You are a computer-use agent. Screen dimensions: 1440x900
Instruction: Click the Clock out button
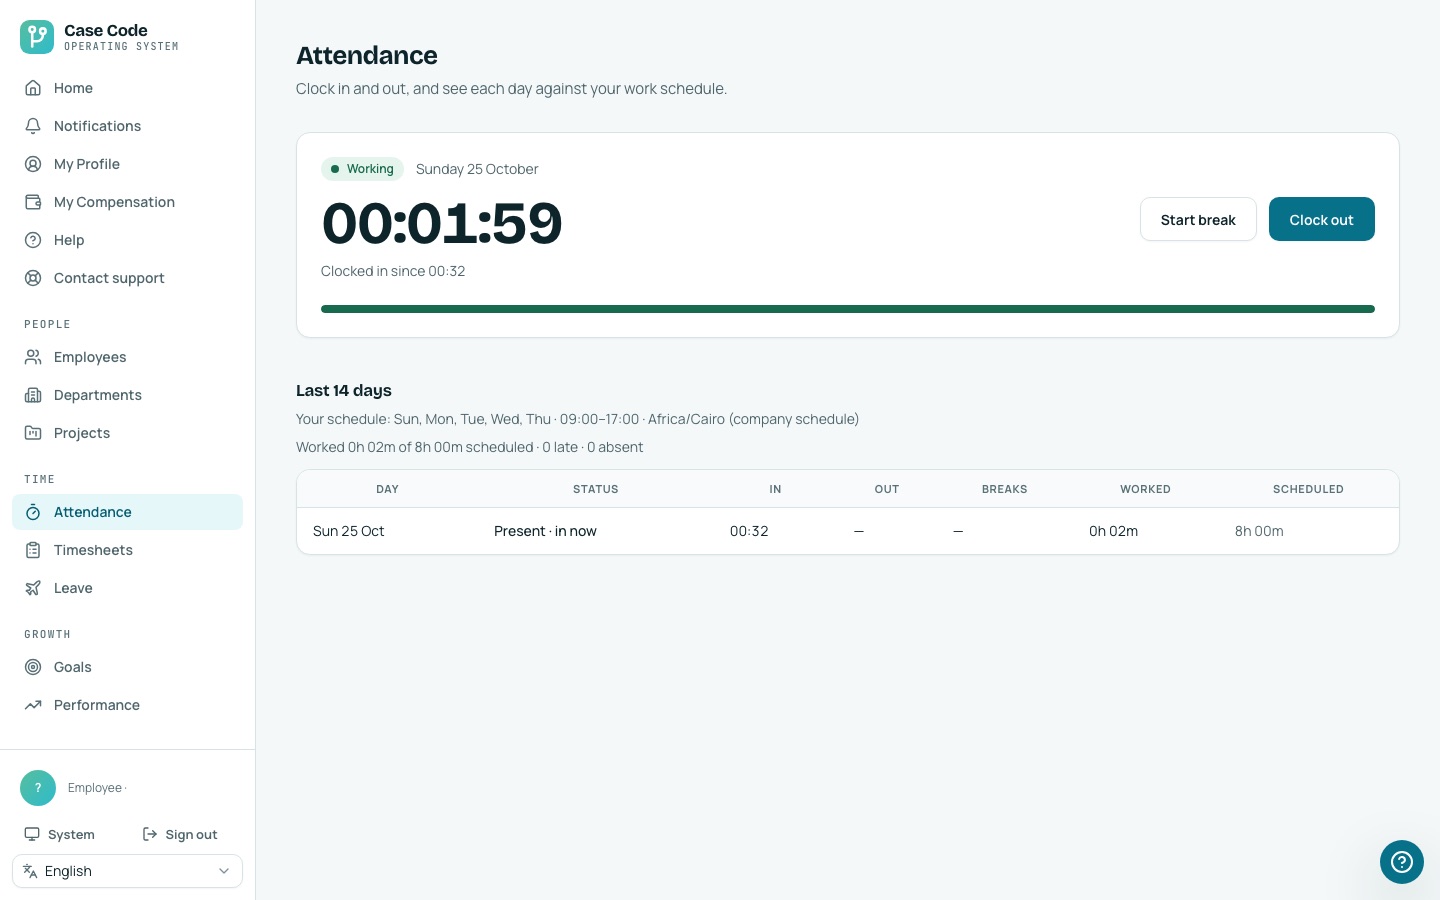click(1322, 219)
